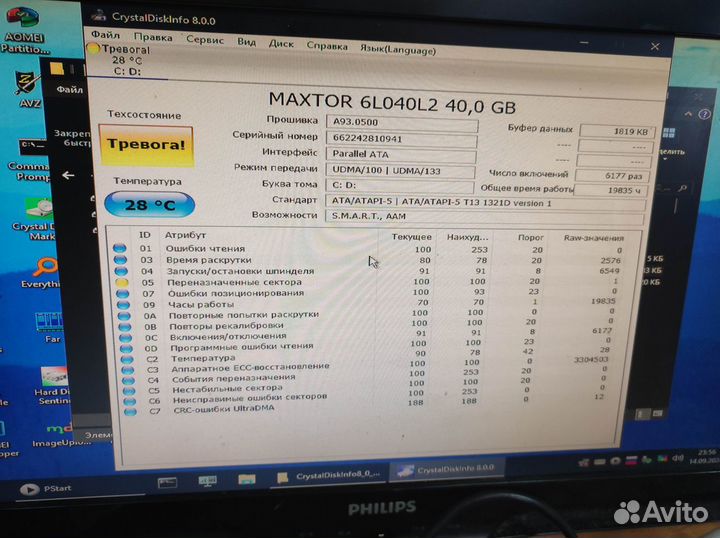Click the status icon for Часы работы
Viewport: 720px width, 538px height.
pyautogui.click(x=124, y=304)
